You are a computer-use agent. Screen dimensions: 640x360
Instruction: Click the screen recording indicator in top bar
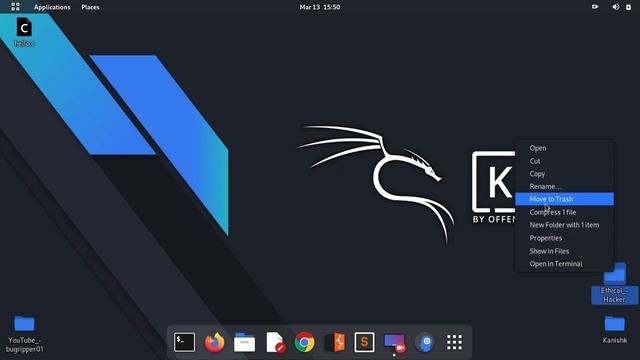click(595, 7)
